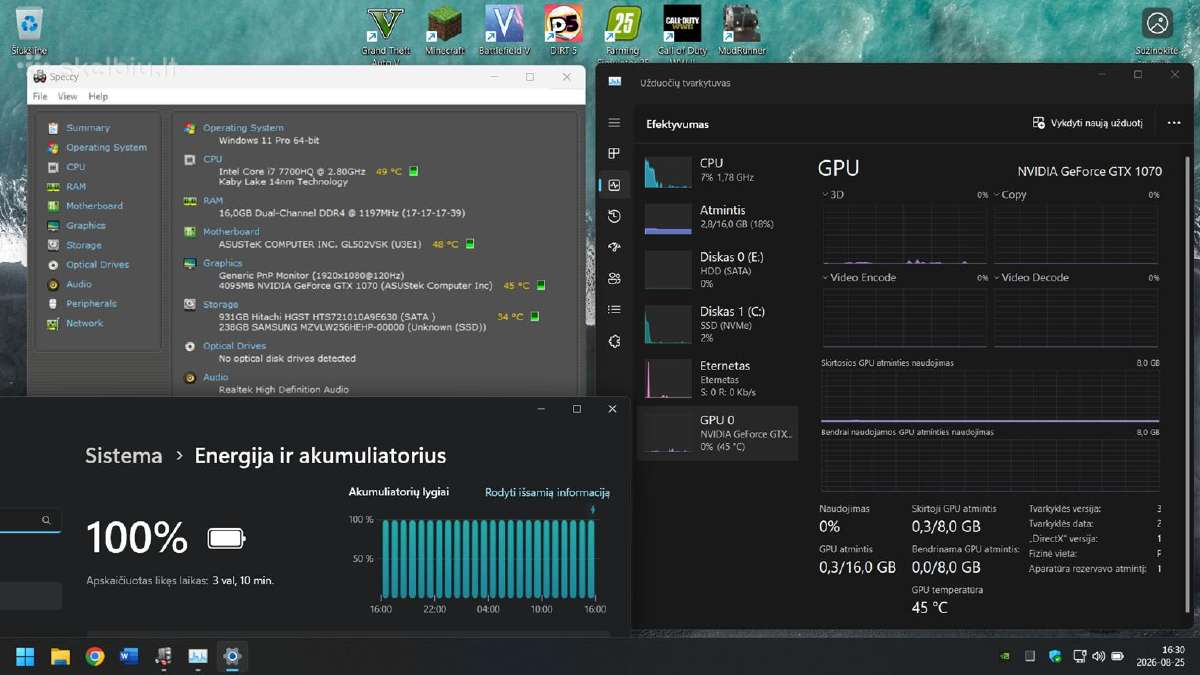This screenshot has height=675, width=1200.
Task: Select MudRunner desktop shortcut
Action: pos(742,30)
